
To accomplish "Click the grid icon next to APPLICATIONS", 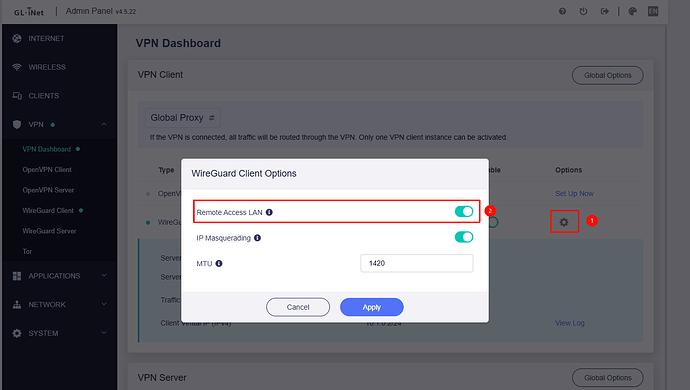I will pos(17,276).
